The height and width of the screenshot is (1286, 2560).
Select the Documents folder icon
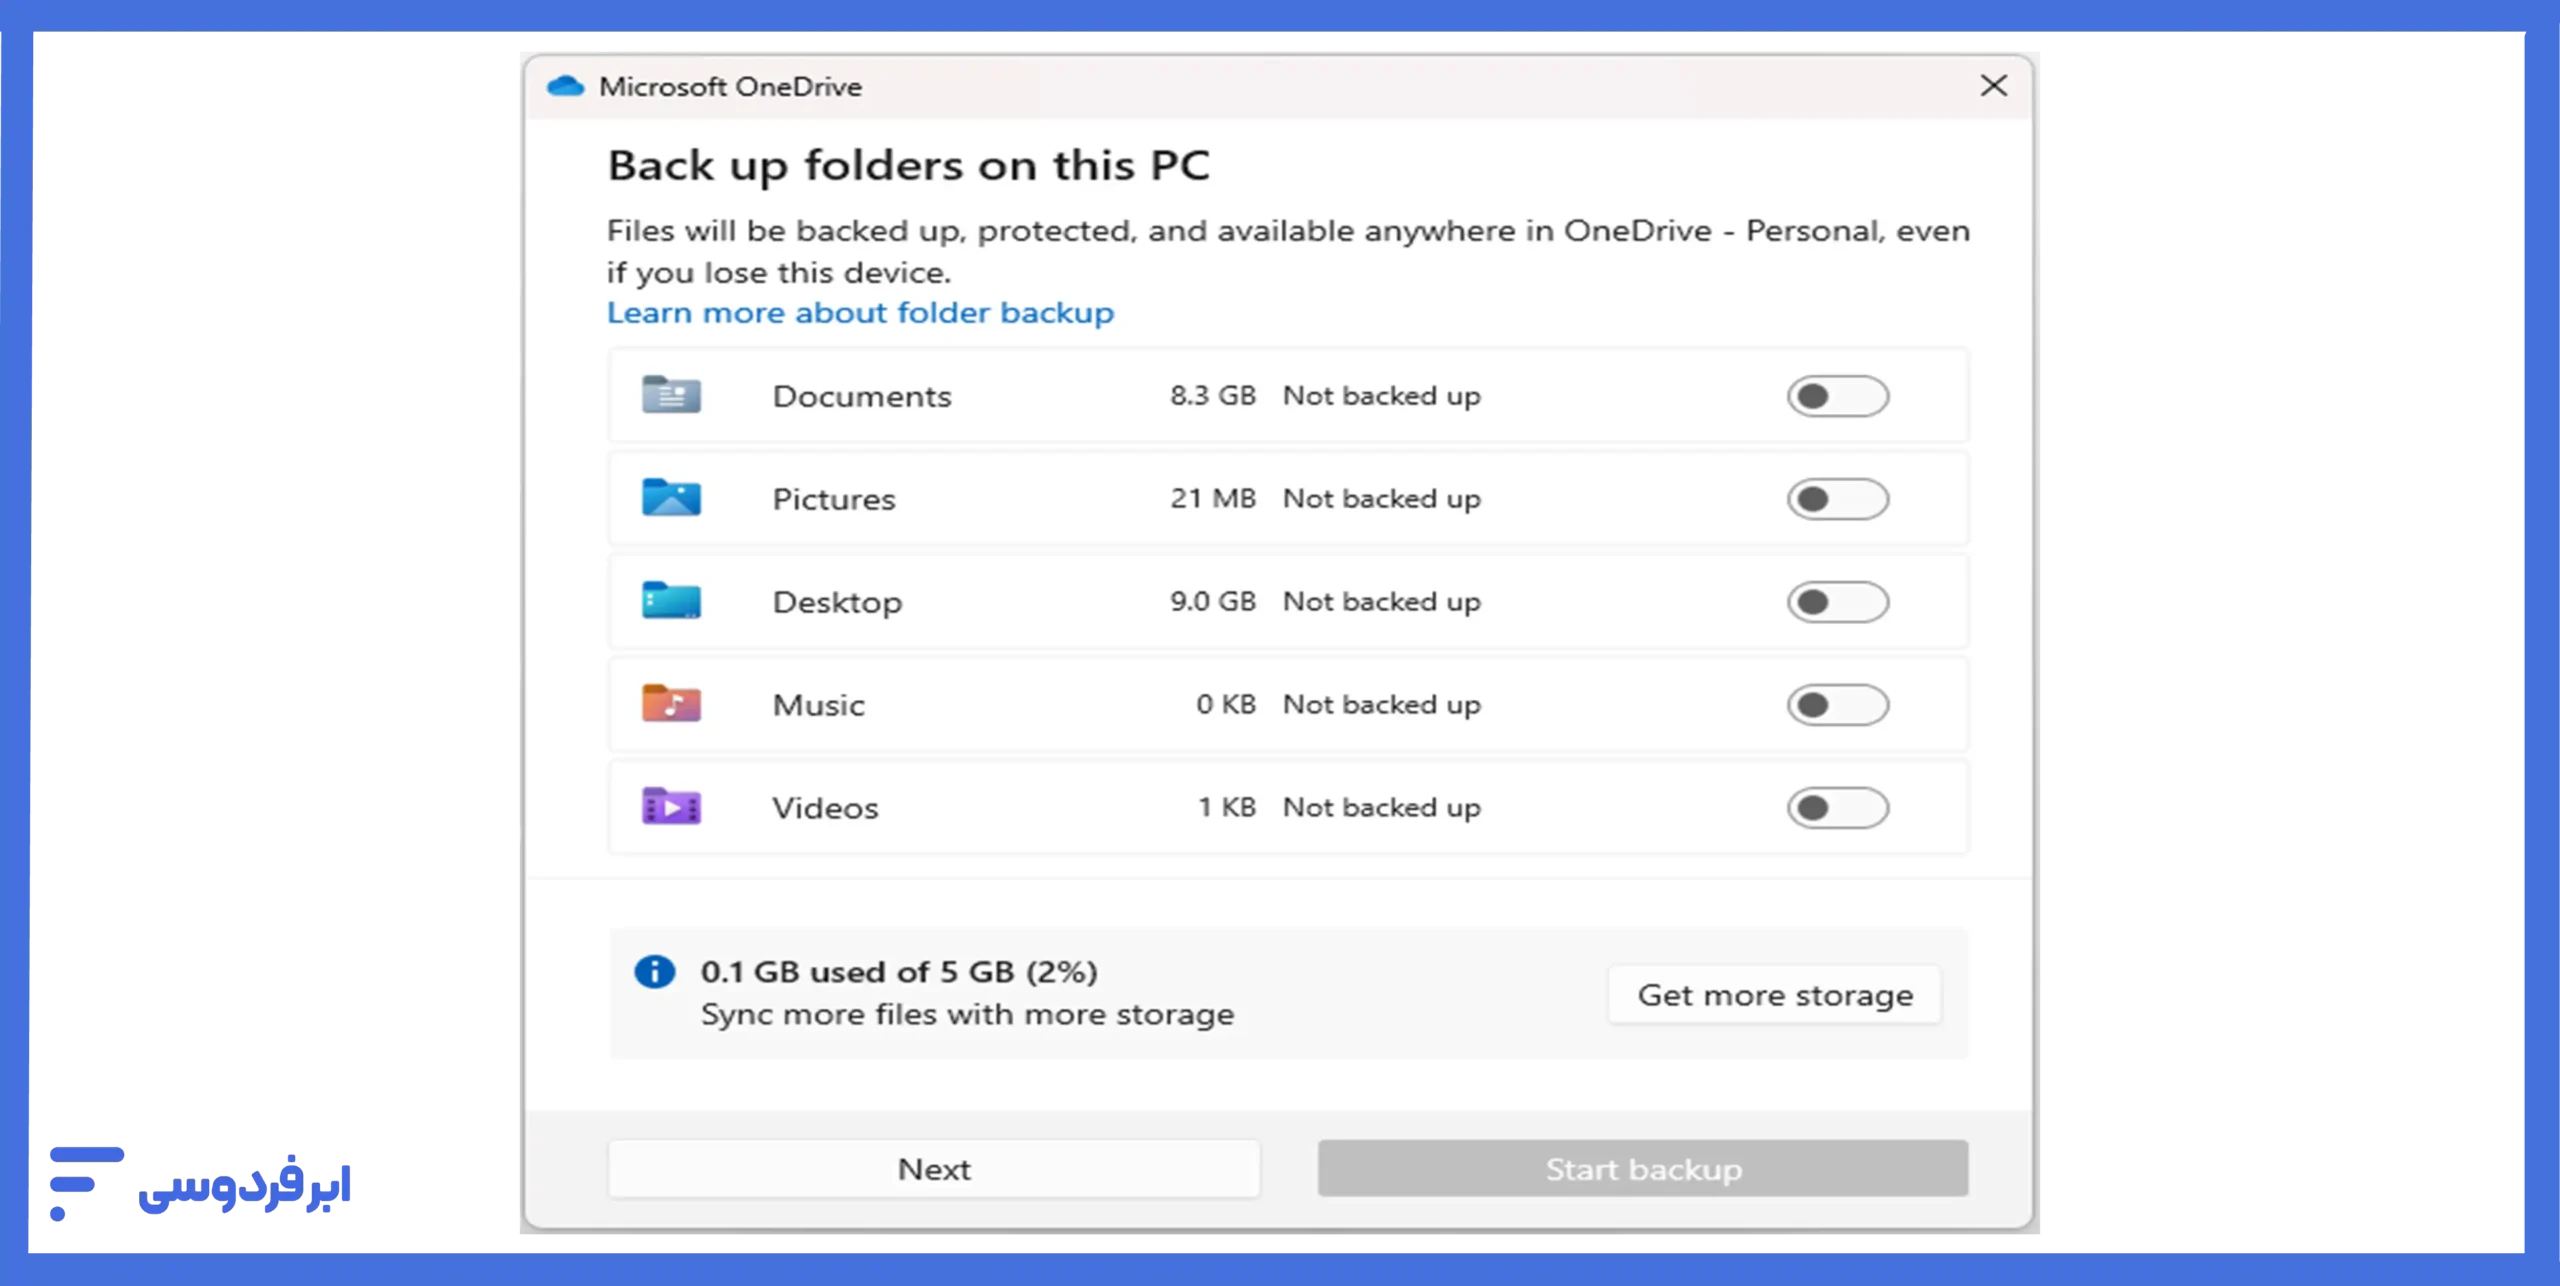[671, 395]
